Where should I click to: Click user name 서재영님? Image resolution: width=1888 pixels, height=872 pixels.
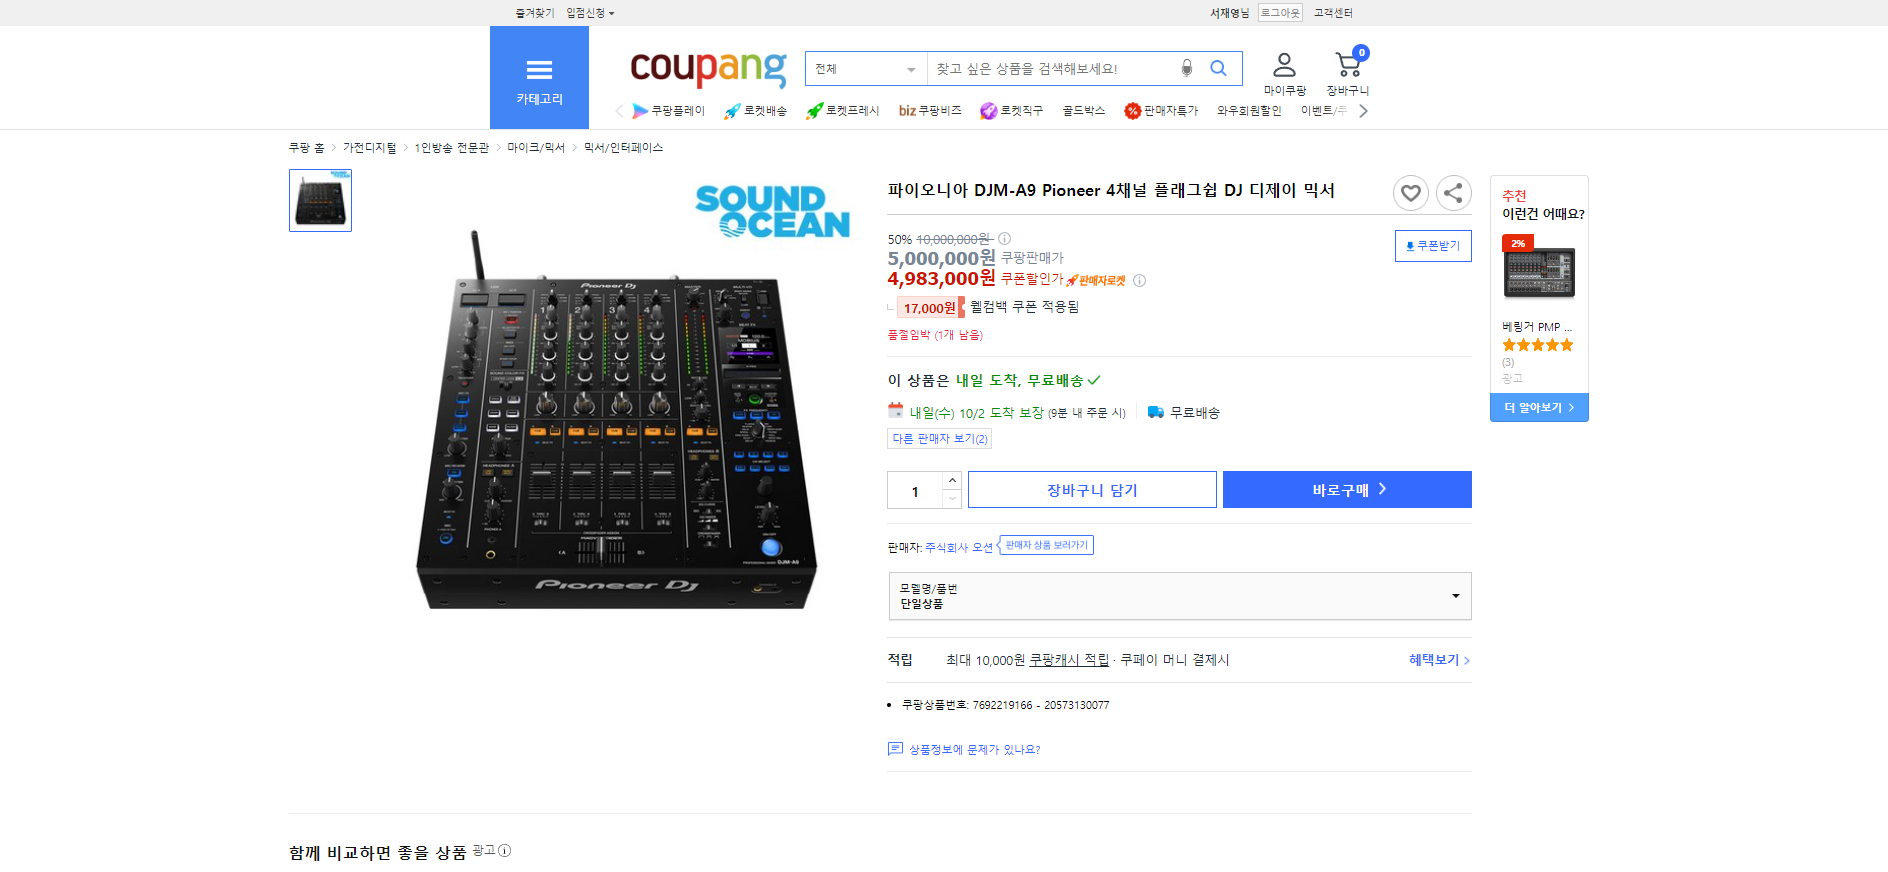(1229, 13)
